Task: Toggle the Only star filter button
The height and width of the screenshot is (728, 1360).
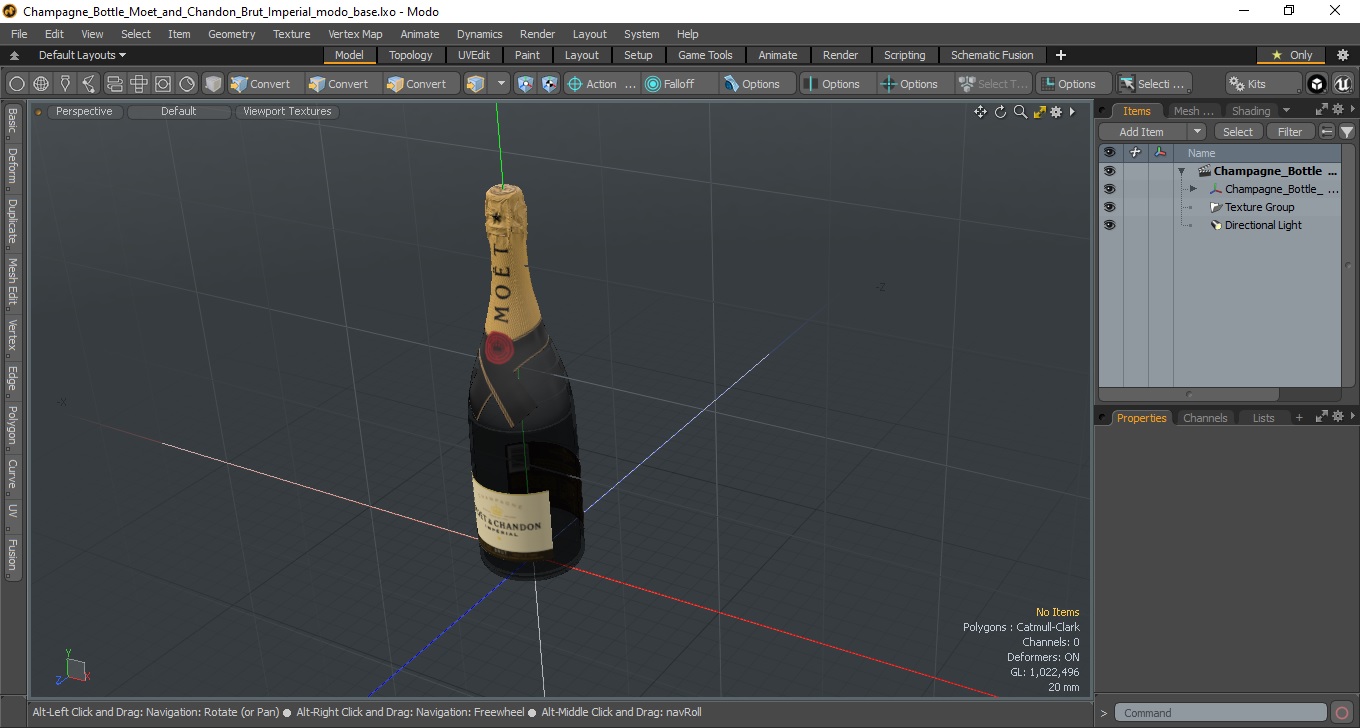Action: pos(1292,55)
